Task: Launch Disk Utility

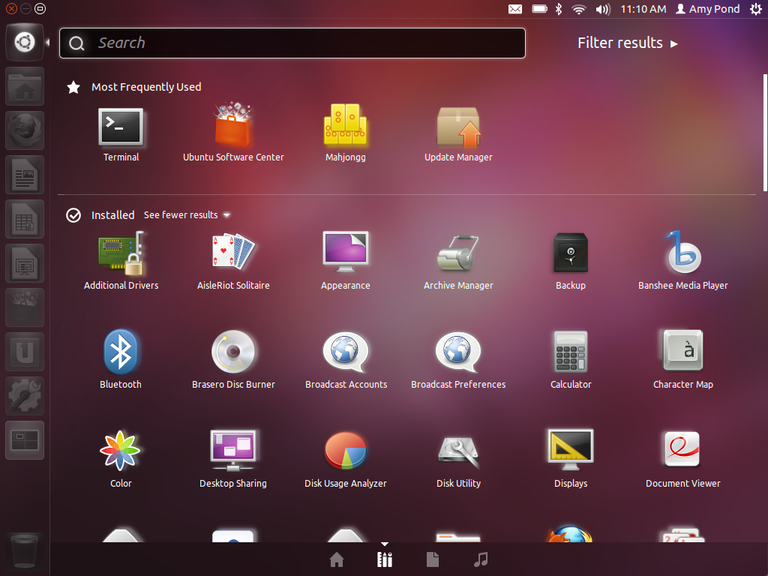Action: click(x=458, y=452)
